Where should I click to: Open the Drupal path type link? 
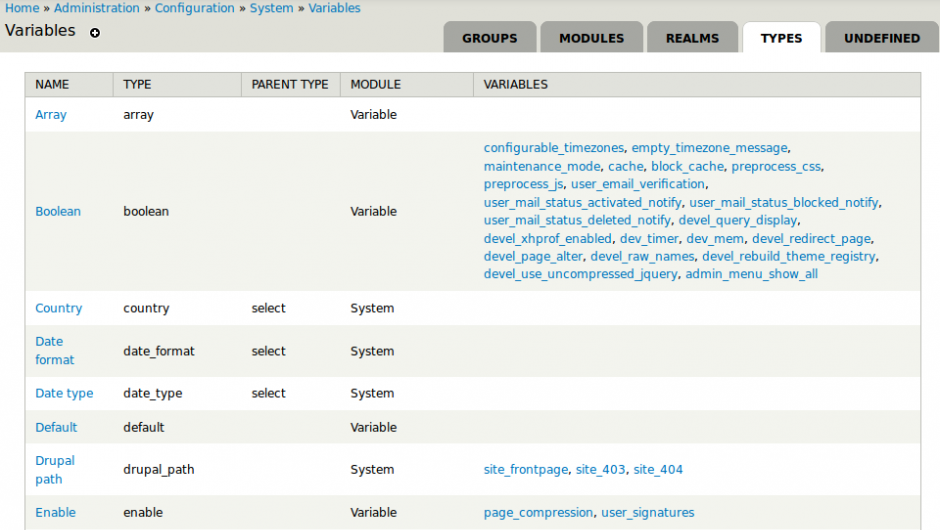coord(54,469)
